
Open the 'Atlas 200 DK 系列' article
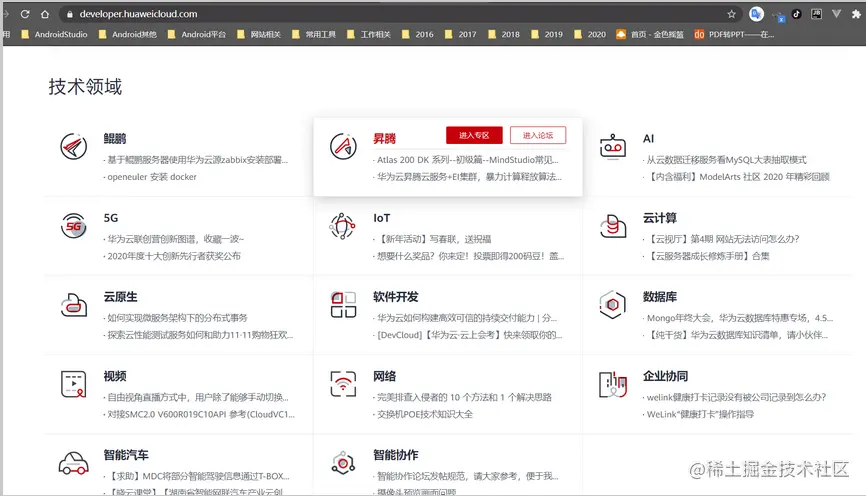(468, 160)
